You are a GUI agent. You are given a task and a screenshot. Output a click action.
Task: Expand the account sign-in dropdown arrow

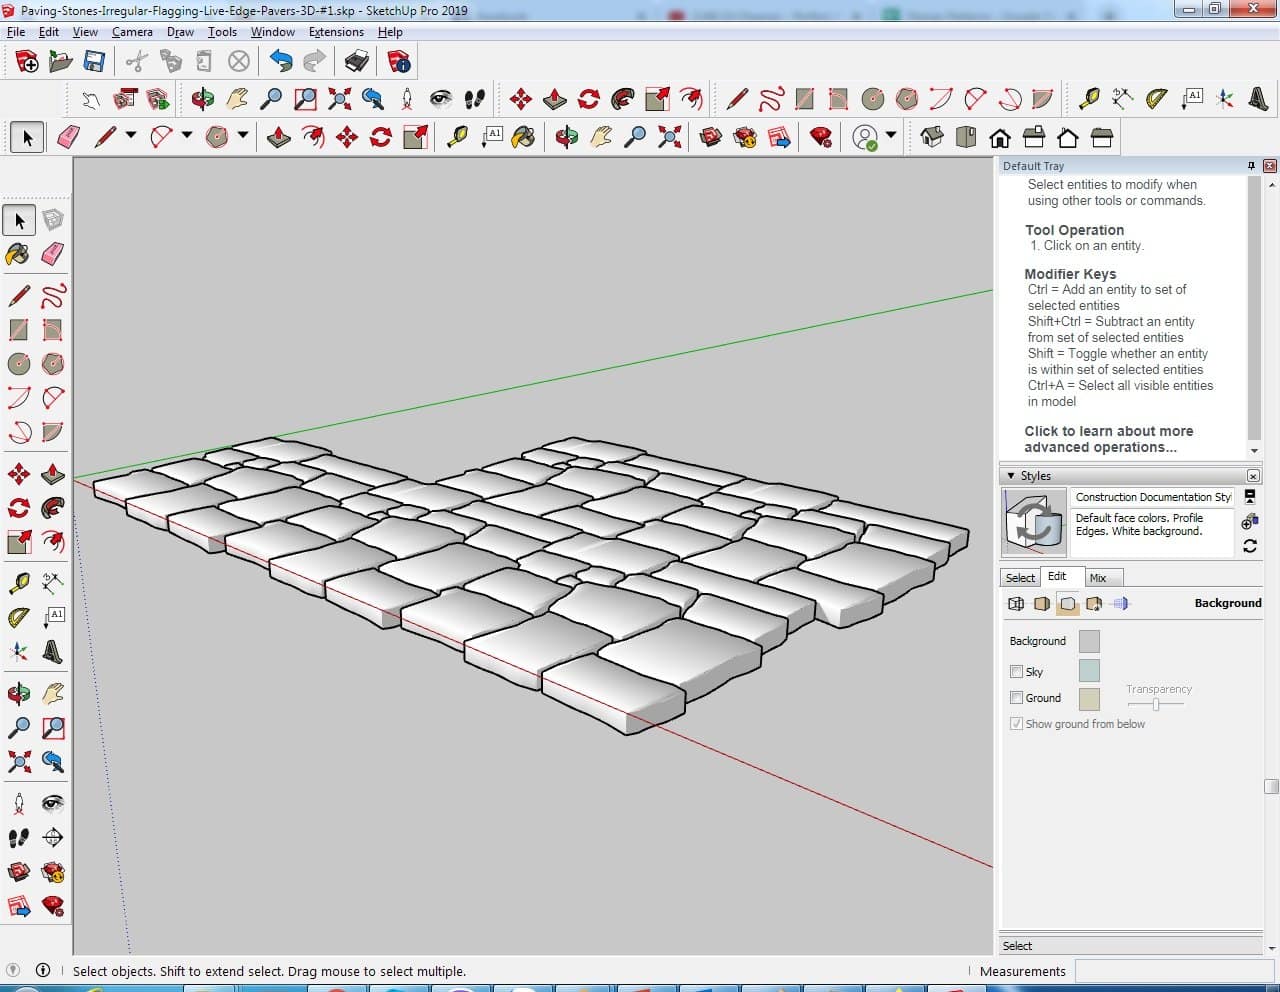tap(891, 135)
